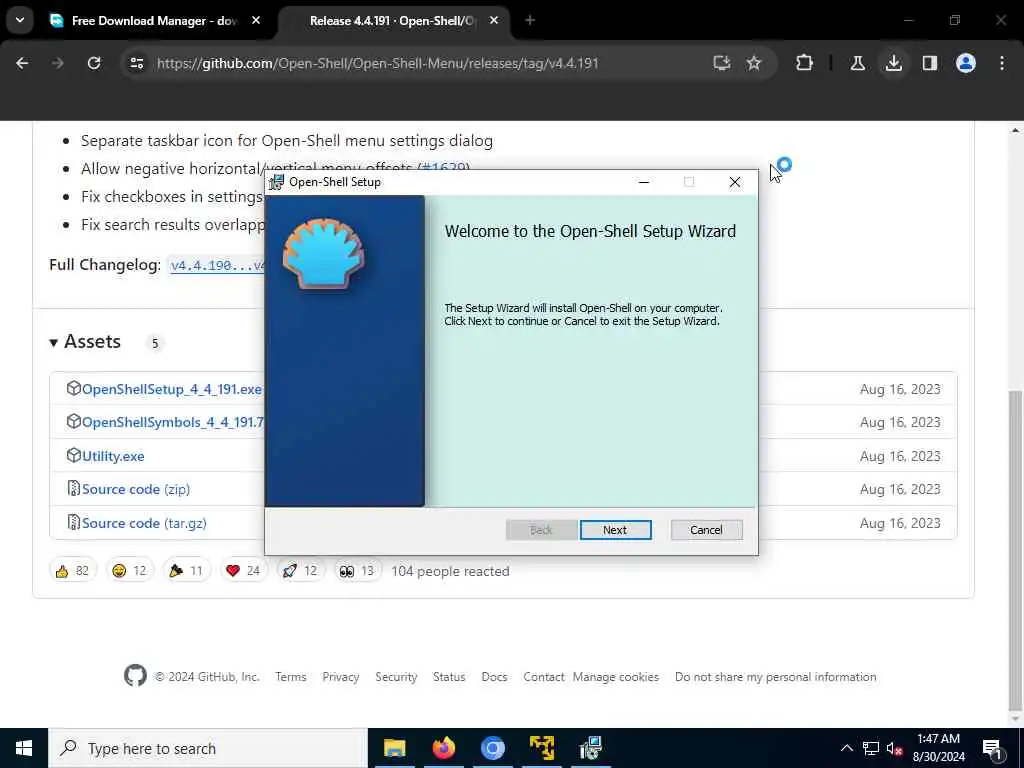Download Source code (tar.gz)

144,523
